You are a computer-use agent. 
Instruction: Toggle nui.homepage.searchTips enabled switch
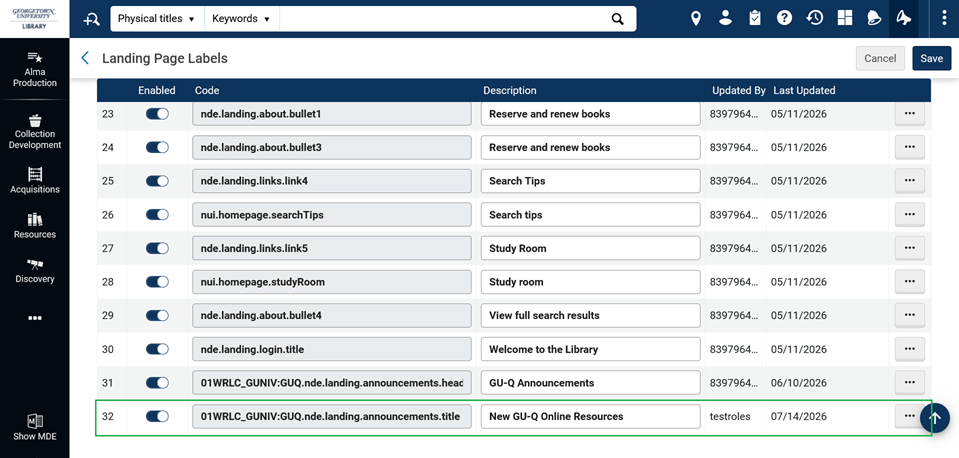[157, 215]
